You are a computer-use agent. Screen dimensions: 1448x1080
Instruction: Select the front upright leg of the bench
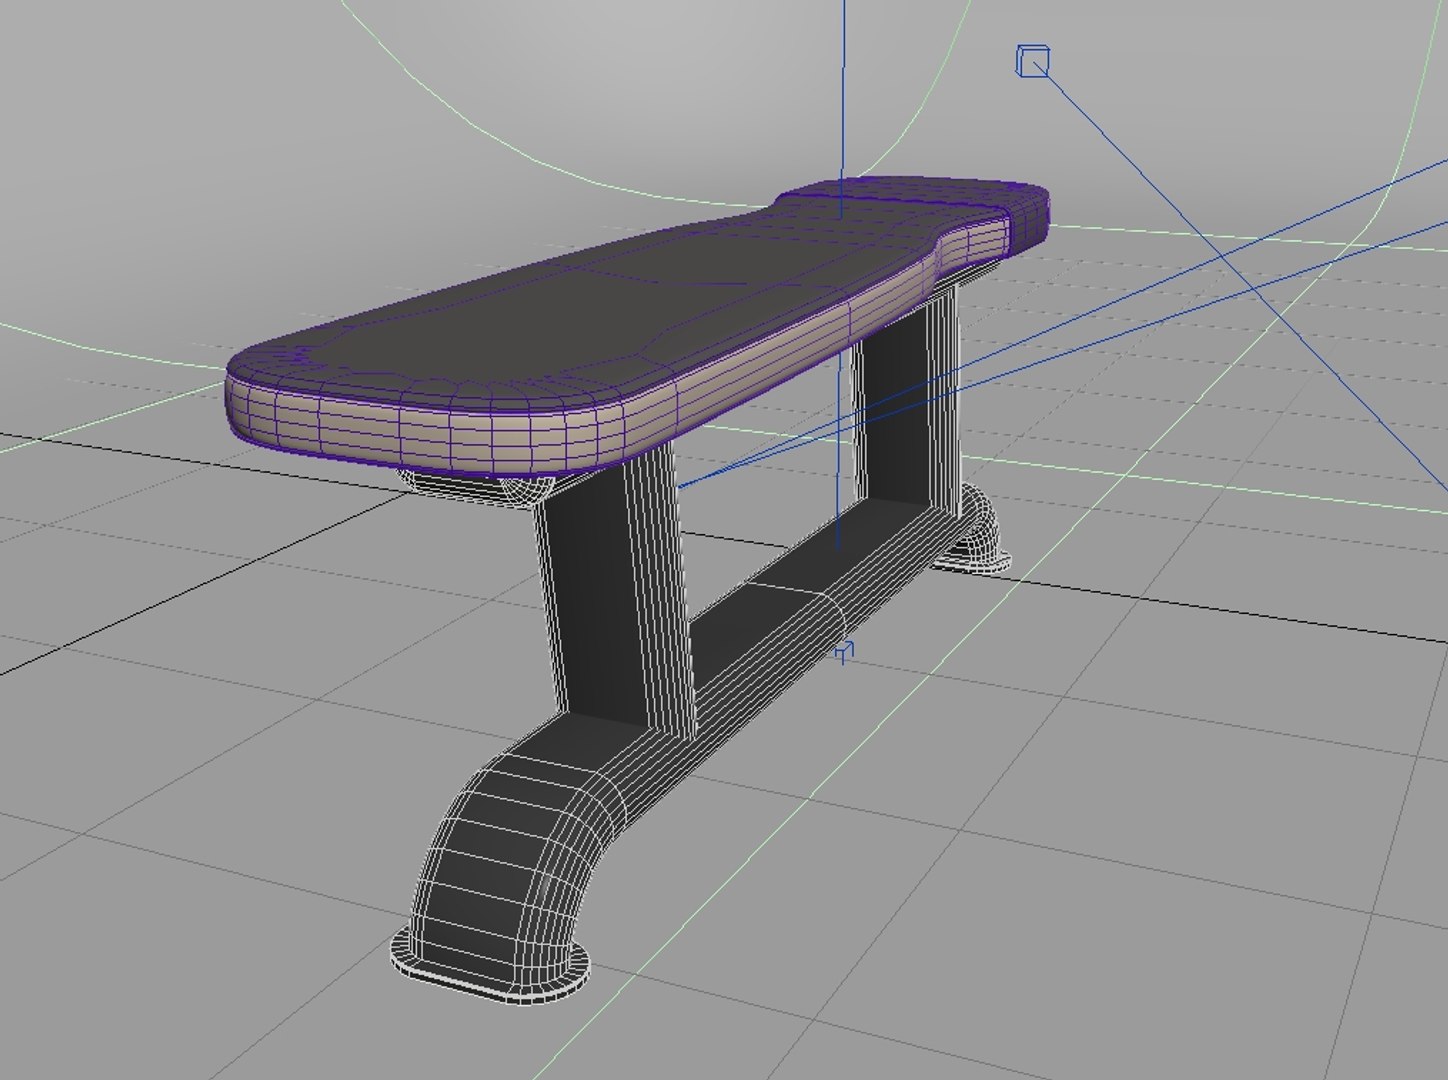coord(615,590)
